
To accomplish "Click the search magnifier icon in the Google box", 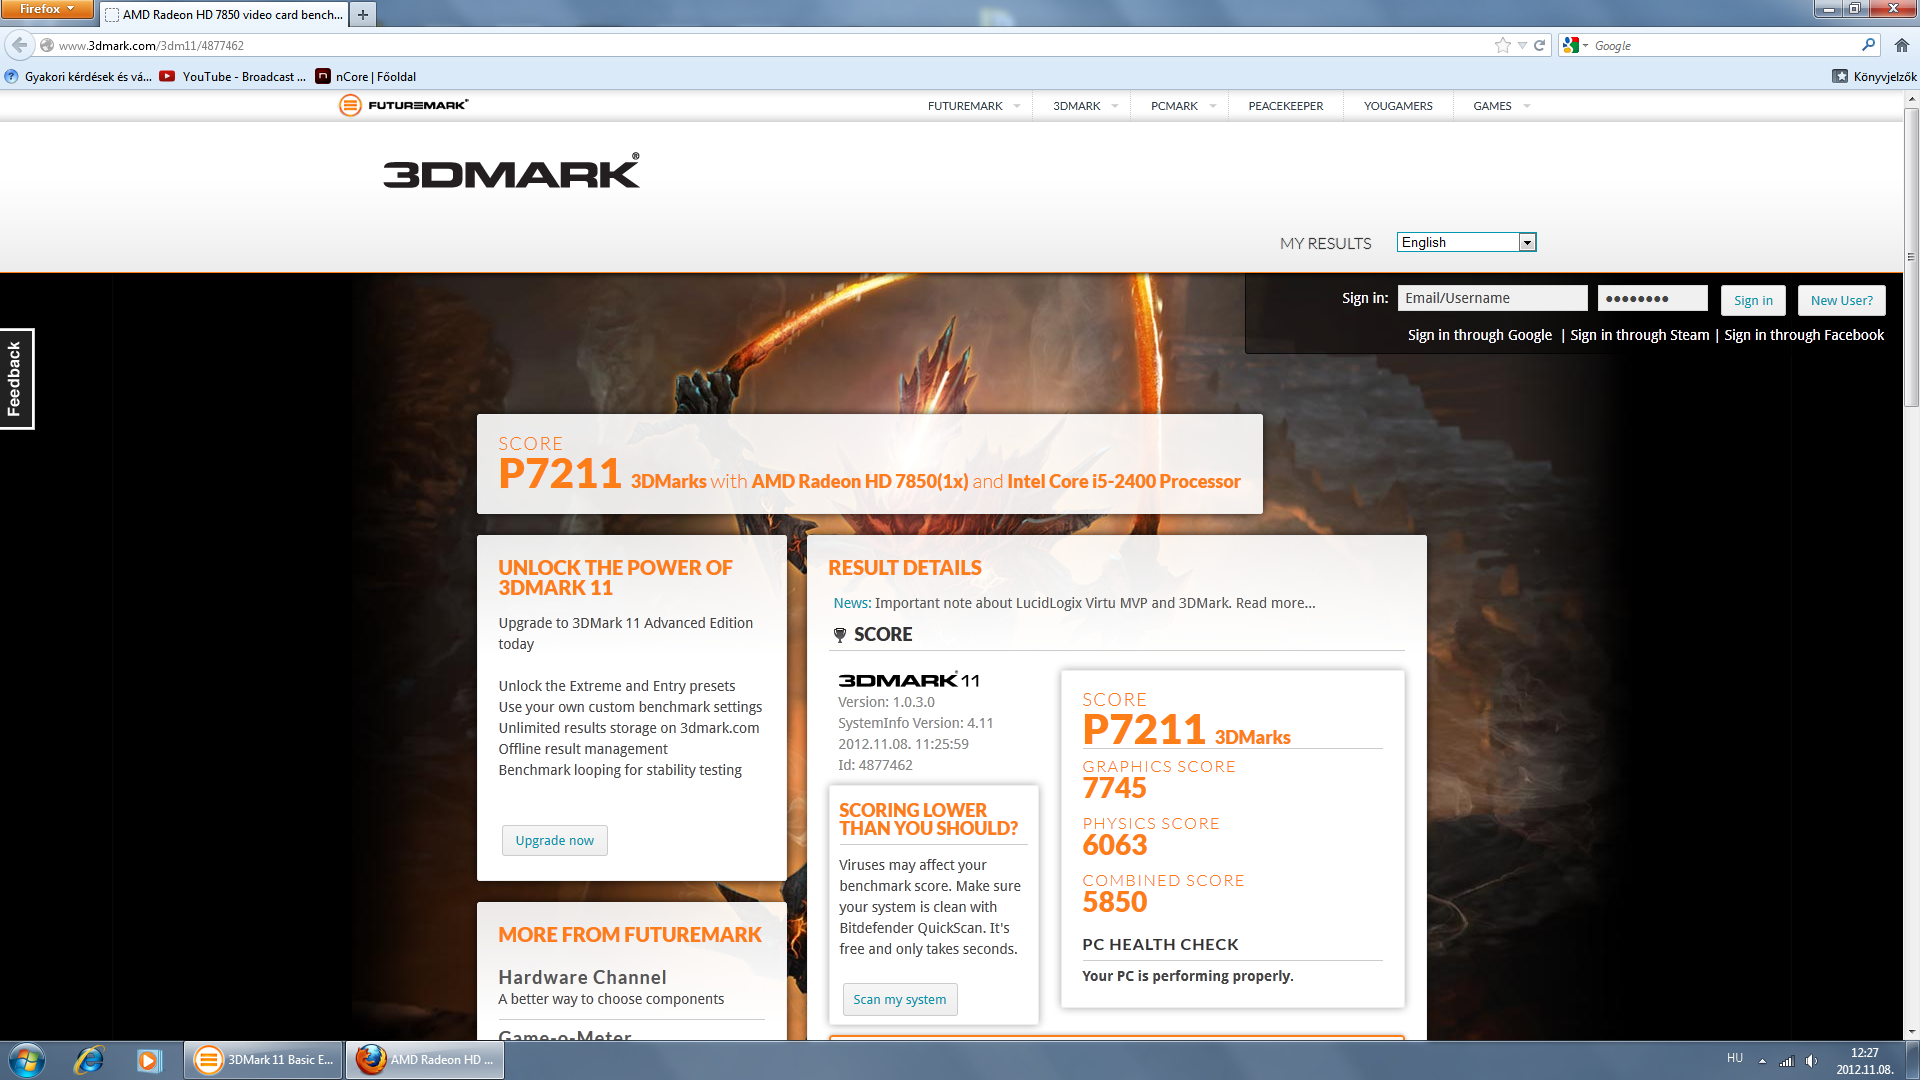I will tap(1868, 45).
